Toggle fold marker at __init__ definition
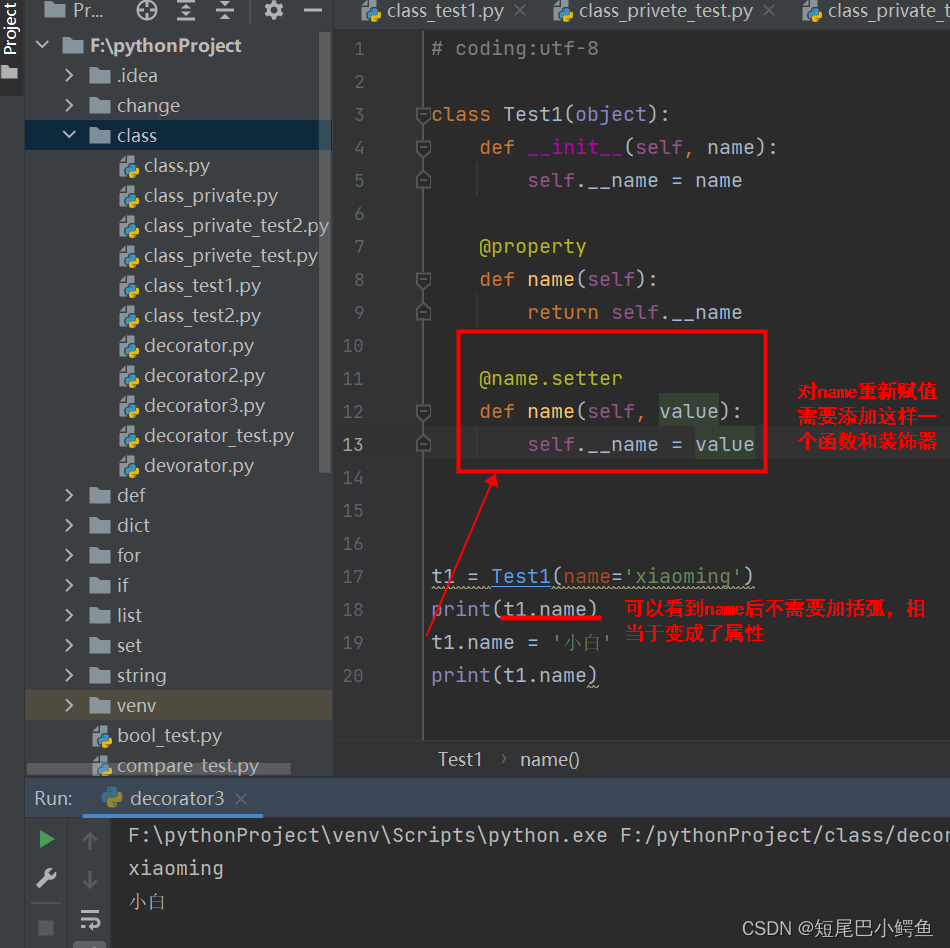950x948 pixels. pos(423,148)
